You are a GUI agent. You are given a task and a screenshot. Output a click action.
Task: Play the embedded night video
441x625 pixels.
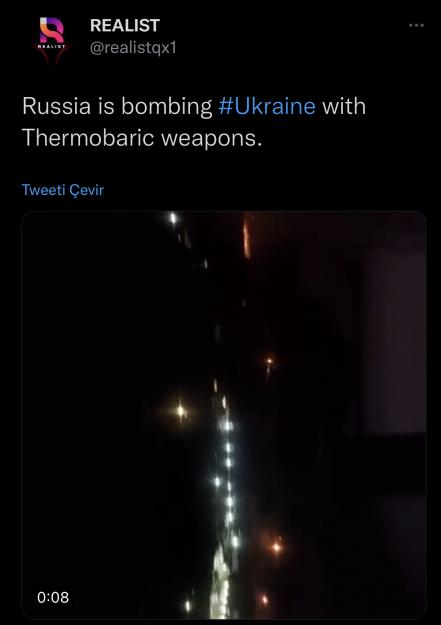224,415
